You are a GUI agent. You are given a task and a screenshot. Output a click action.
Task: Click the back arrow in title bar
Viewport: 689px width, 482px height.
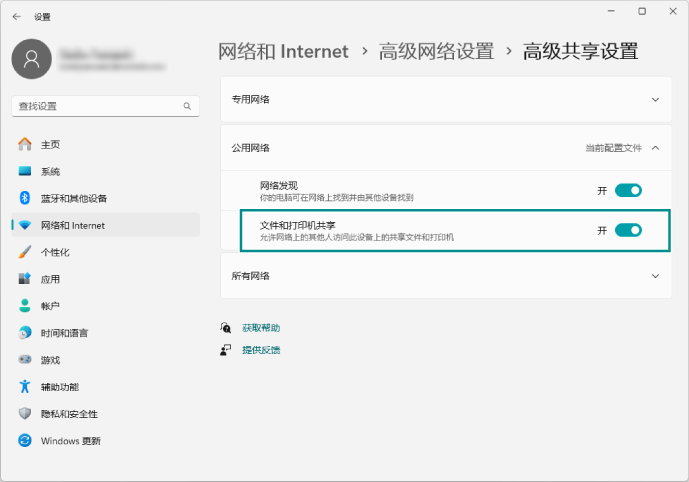tap(16, 16)
